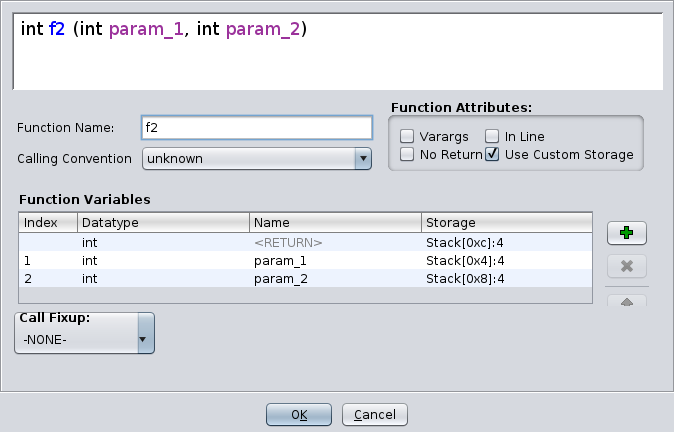Sort by Datatype column header
This screenshot has width=674, height=432.
pyautogui.click(x=163, y=223)
